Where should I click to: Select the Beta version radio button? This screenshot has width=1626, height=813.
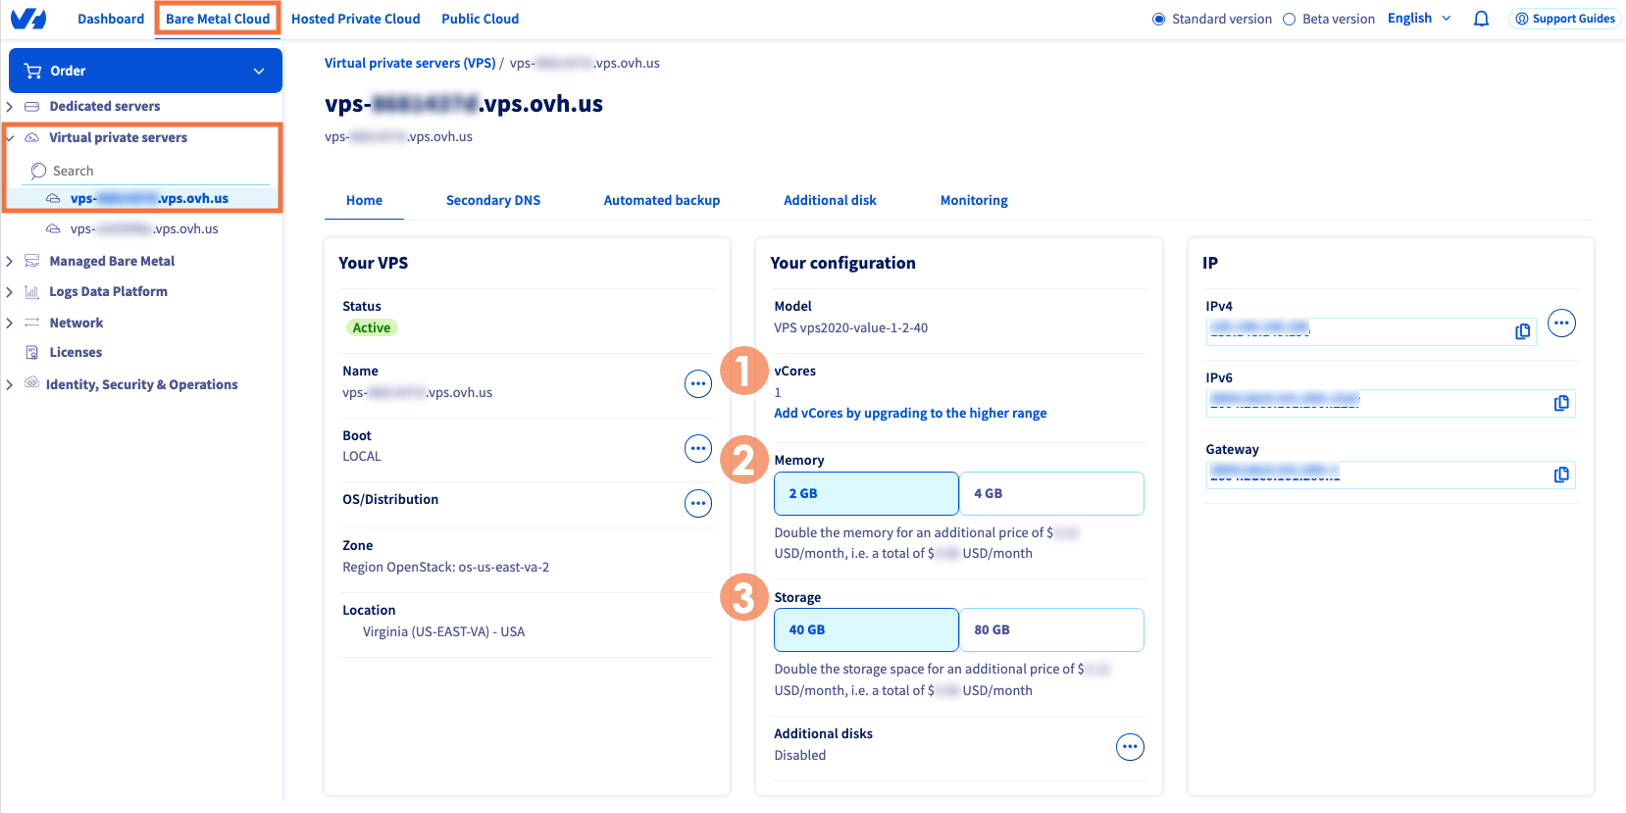[1289, 19]
